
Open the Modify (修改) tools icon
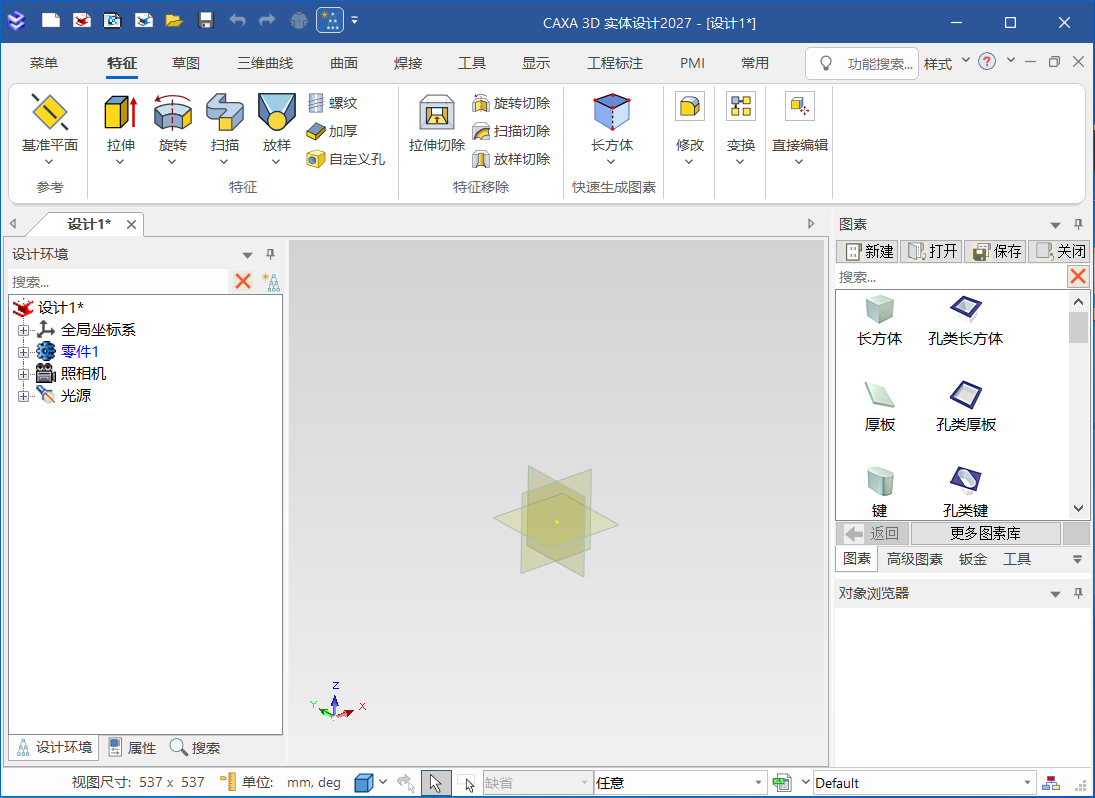pos(689,107)
